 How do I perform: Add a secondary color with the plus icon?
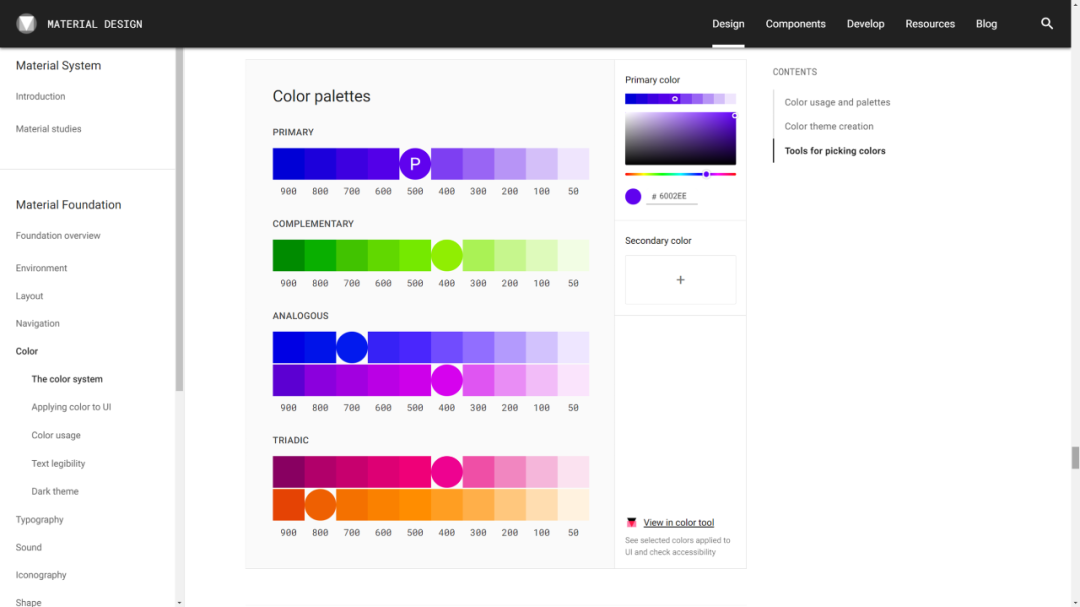[681, 280]
